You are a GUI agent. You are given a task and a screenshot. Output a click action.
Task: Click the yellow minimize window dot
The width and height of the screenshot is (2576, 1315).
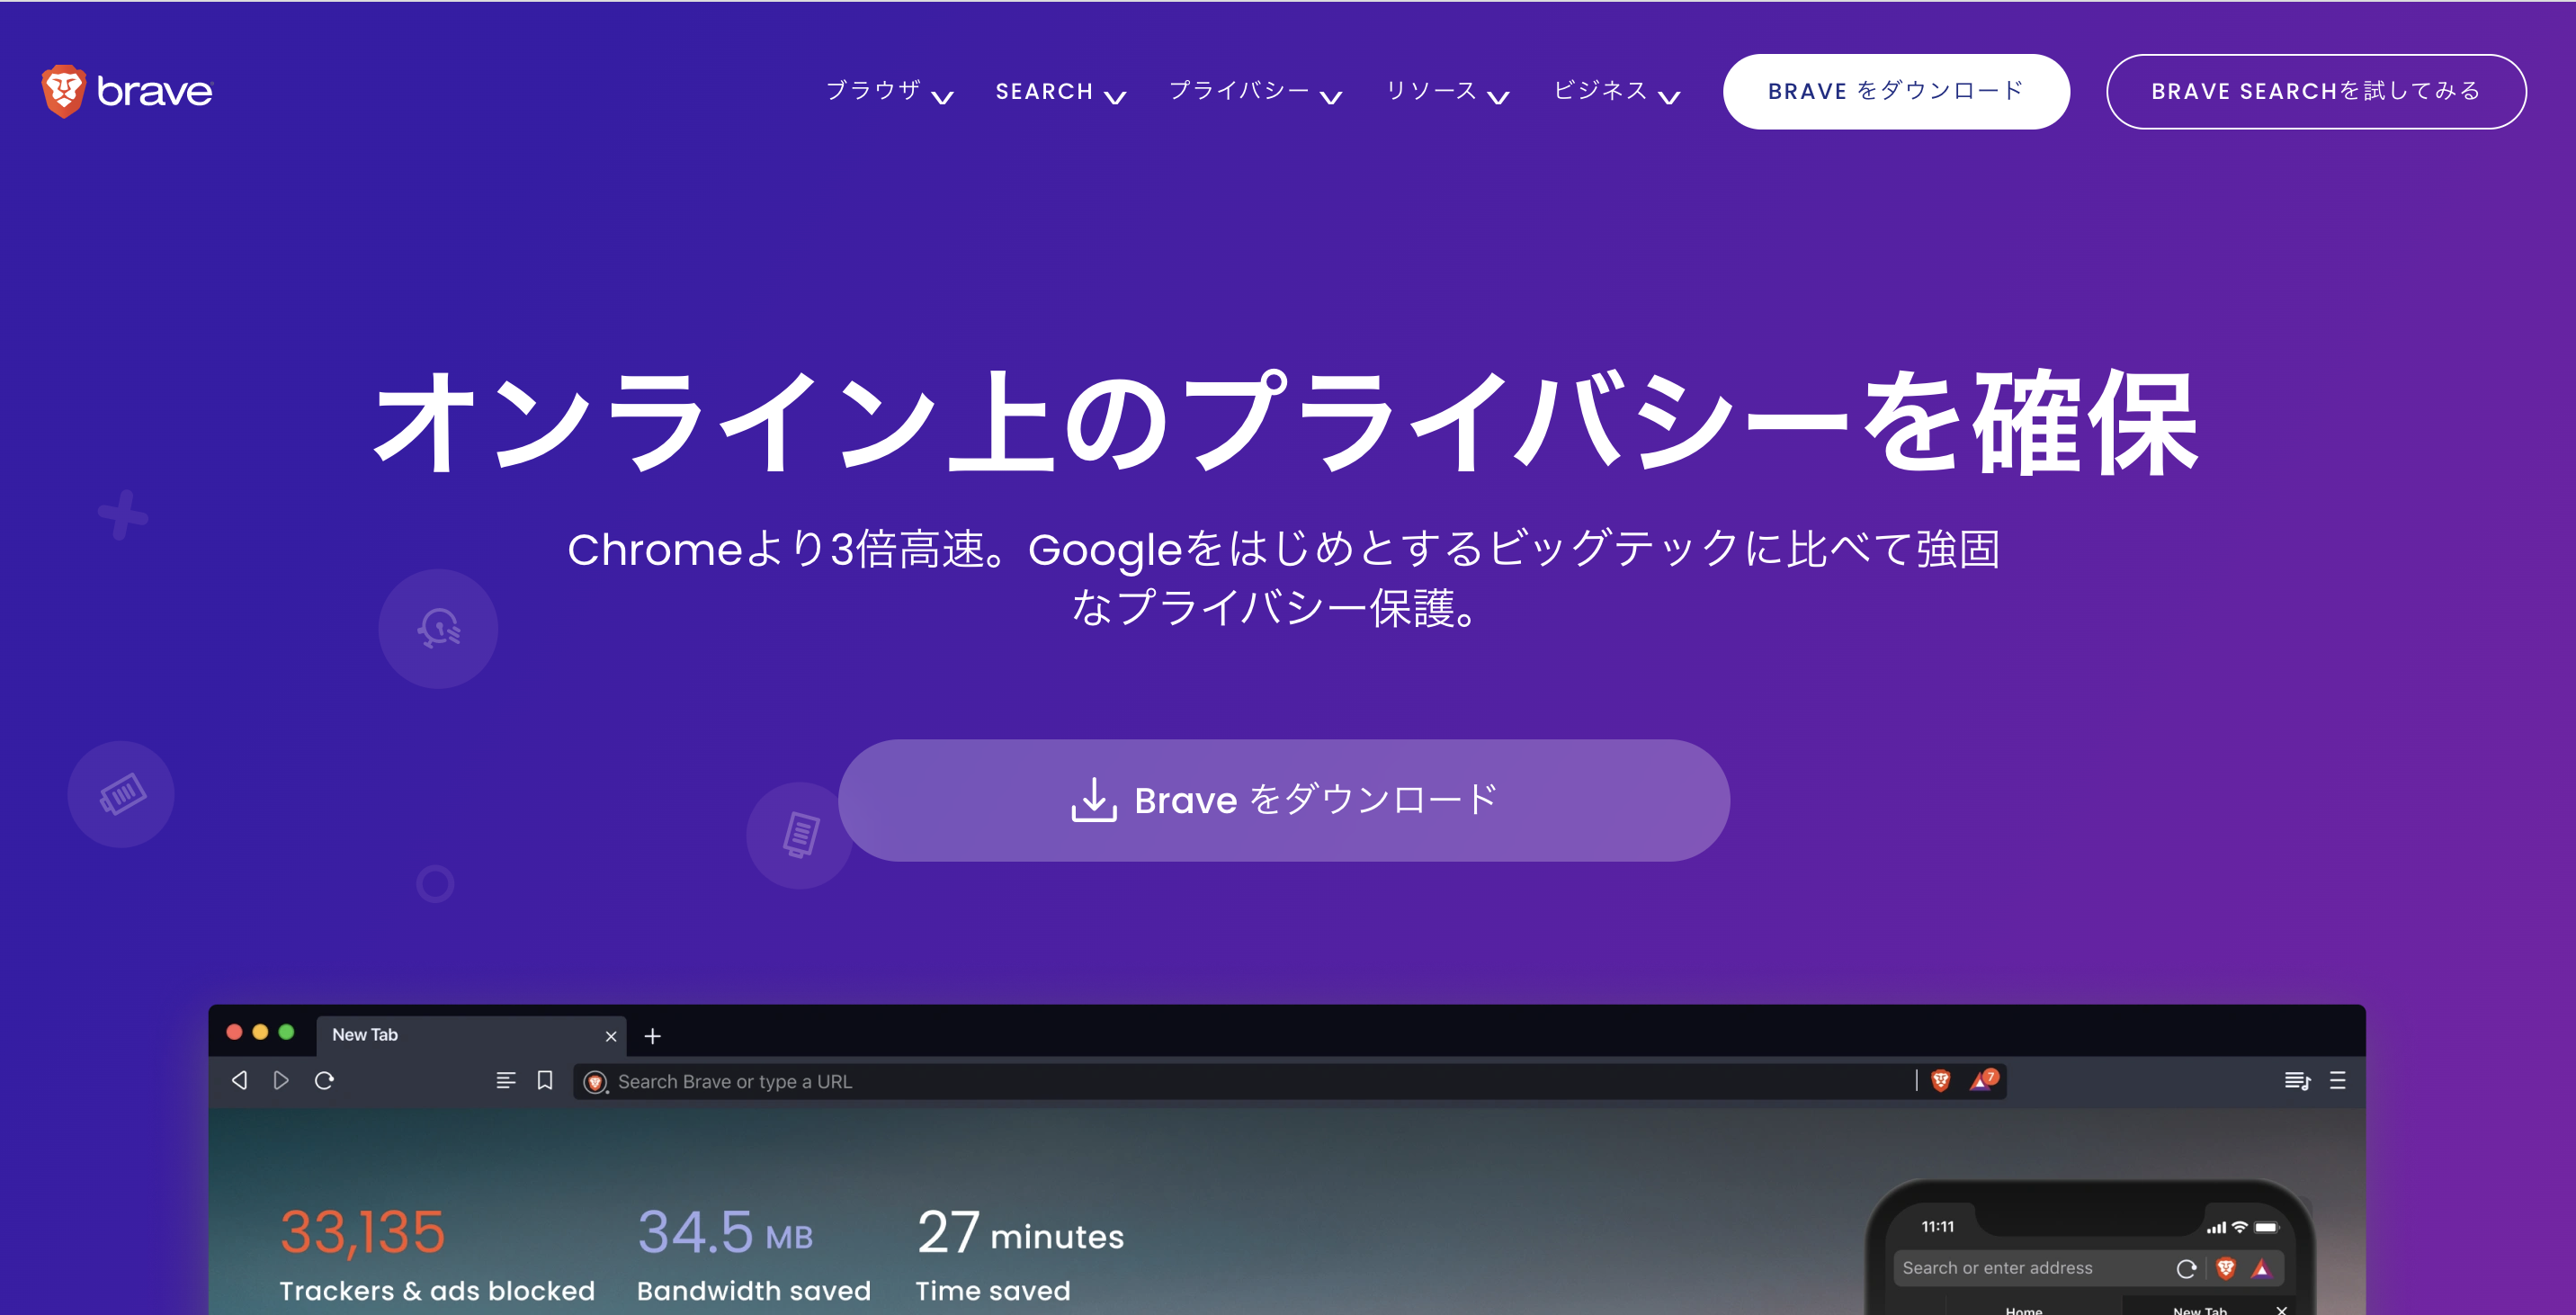260,1032
